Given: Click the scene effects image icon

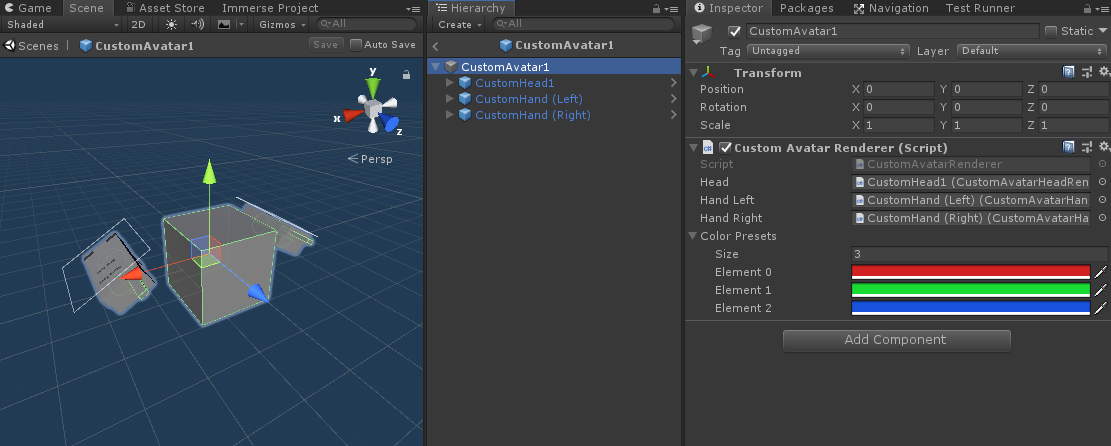Looking at the screenshot, I should pos(225,24).
